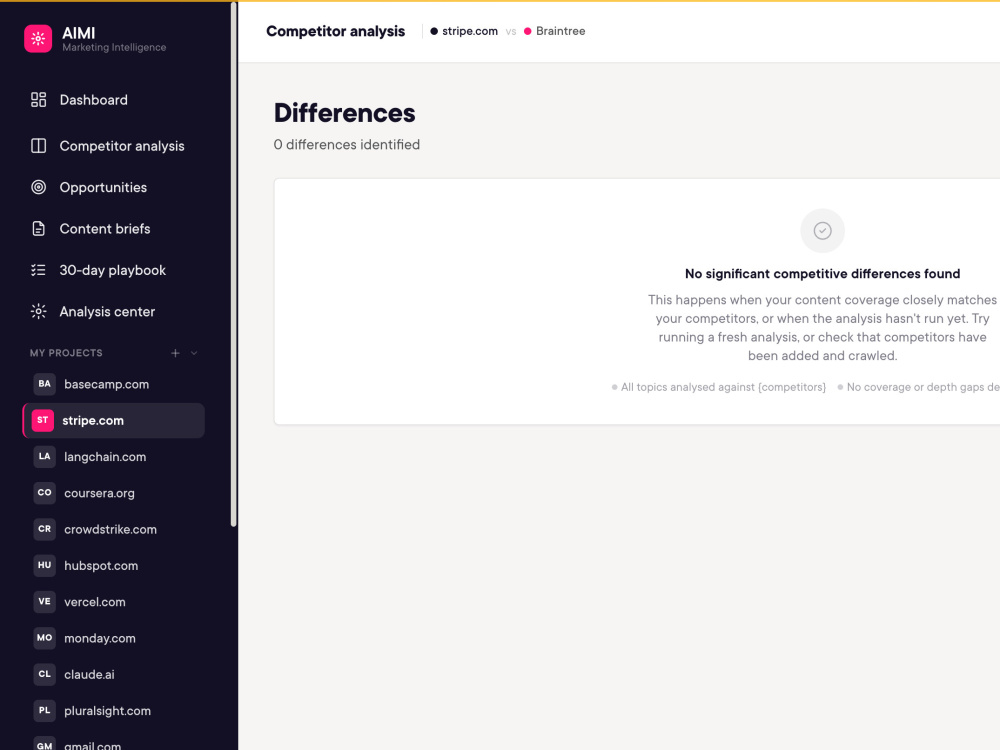Image resolution: width=1000 pixels, height=750 pixels.
Task: Click the MY PROJECTS section label
Action: coord(66,353)
